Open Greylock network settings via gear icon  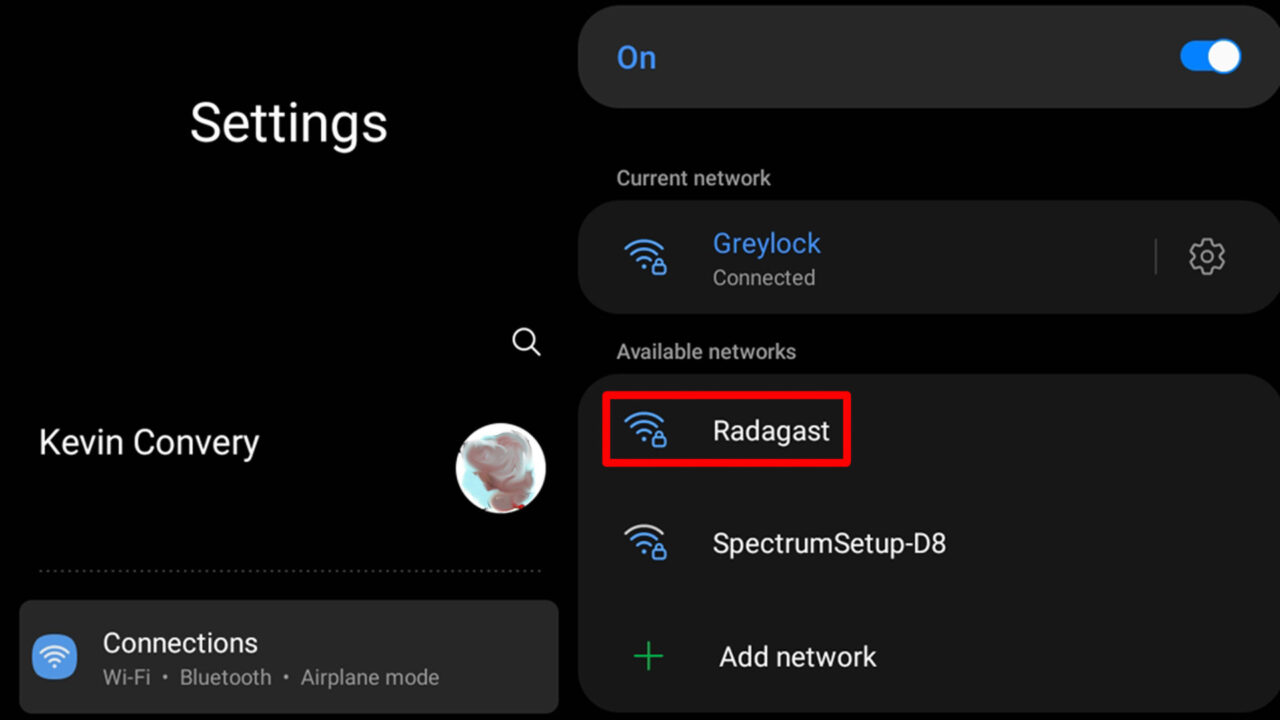(x=1206, y=257)
